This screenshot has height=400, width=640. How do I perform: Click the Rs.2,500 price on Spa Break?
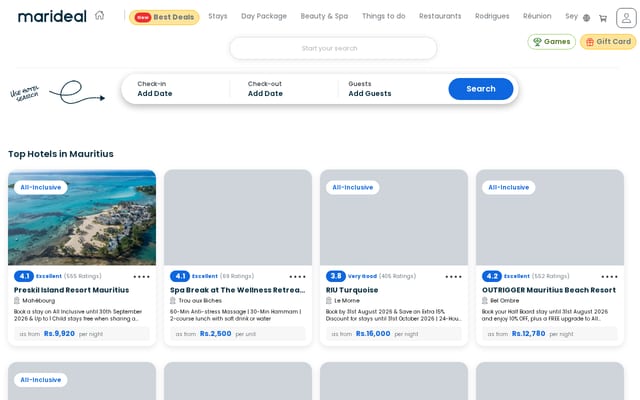click(216, 333)
